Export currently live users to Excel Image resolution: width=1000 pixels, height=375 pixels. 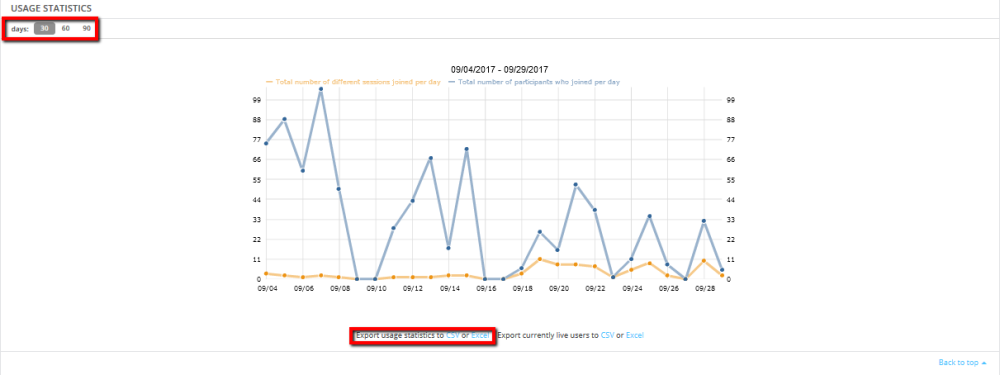635,335
